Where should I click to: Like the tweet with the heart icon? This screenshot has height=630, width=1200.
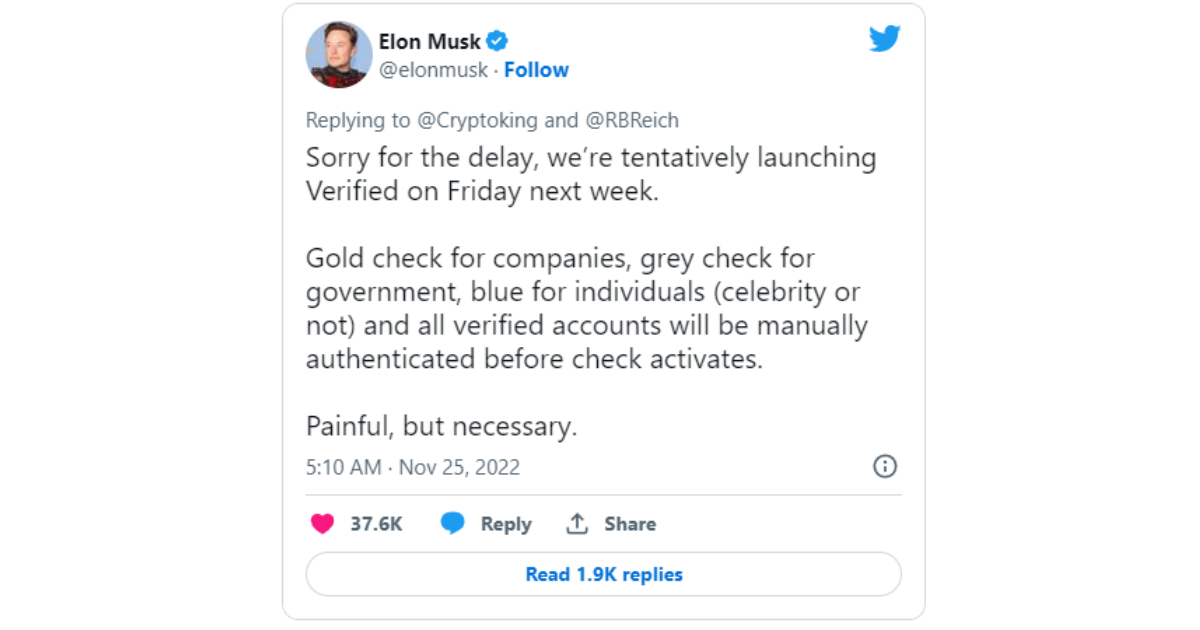tap(322, 524)
